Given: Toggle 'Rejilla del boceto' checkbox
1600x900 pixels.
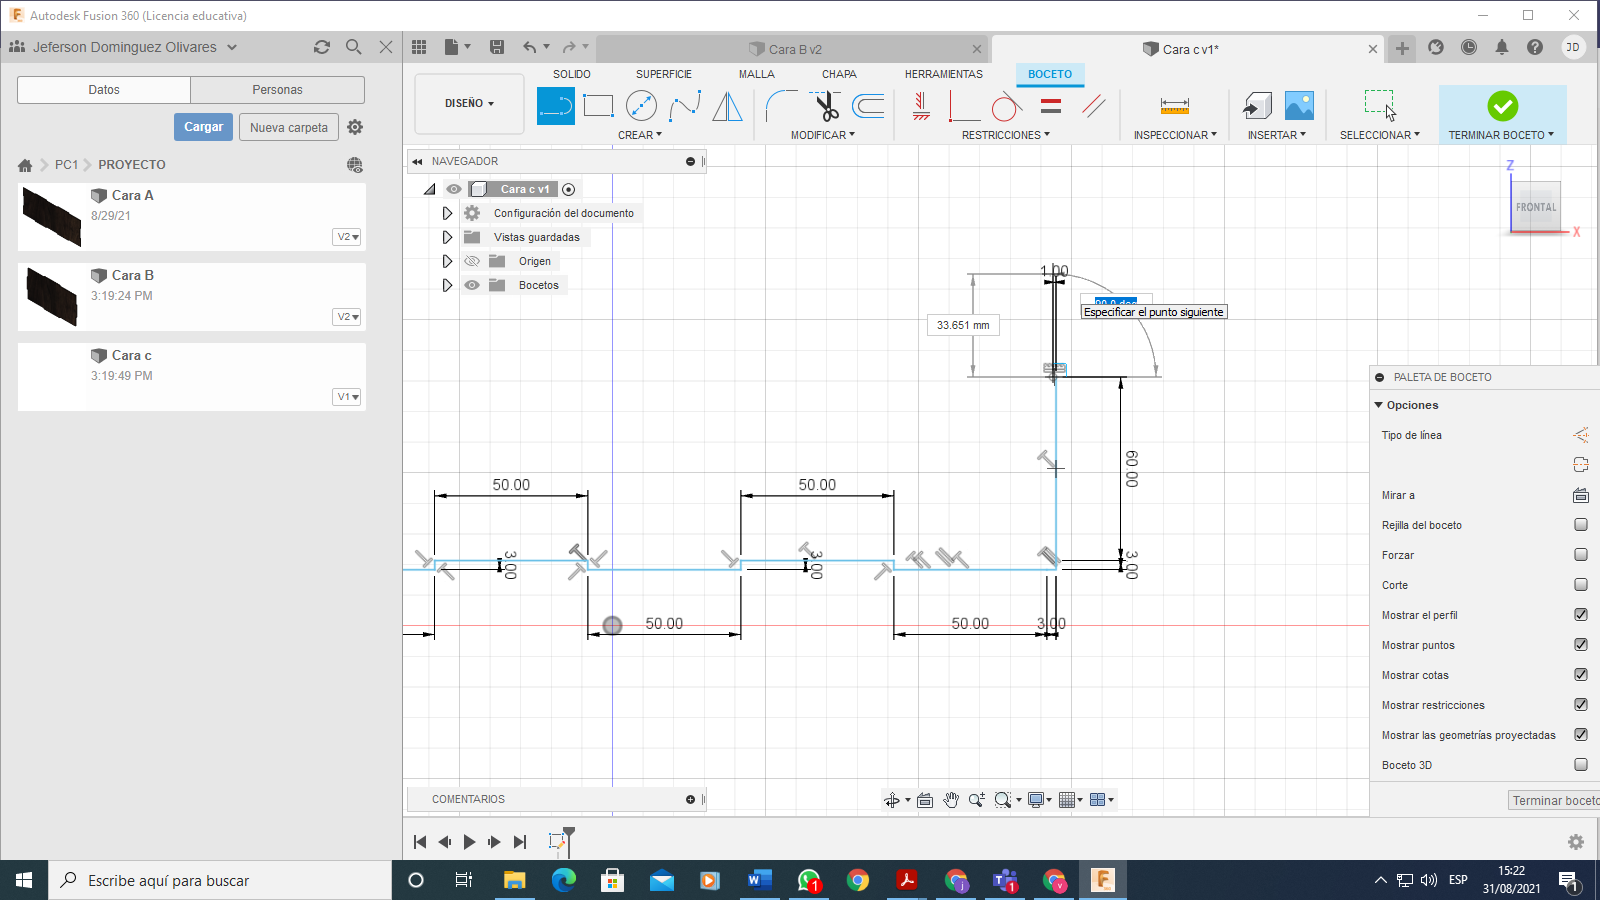Looking at the screenshot, I should (1581, 525).
